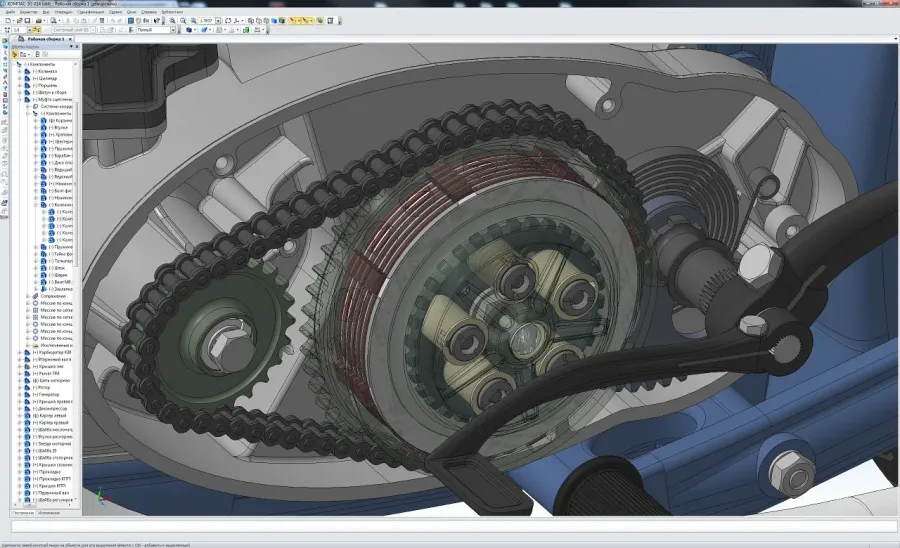Open print preview from the toolbar
The width and height of the screenshot is (900, 548).
(x=53, y=21)
